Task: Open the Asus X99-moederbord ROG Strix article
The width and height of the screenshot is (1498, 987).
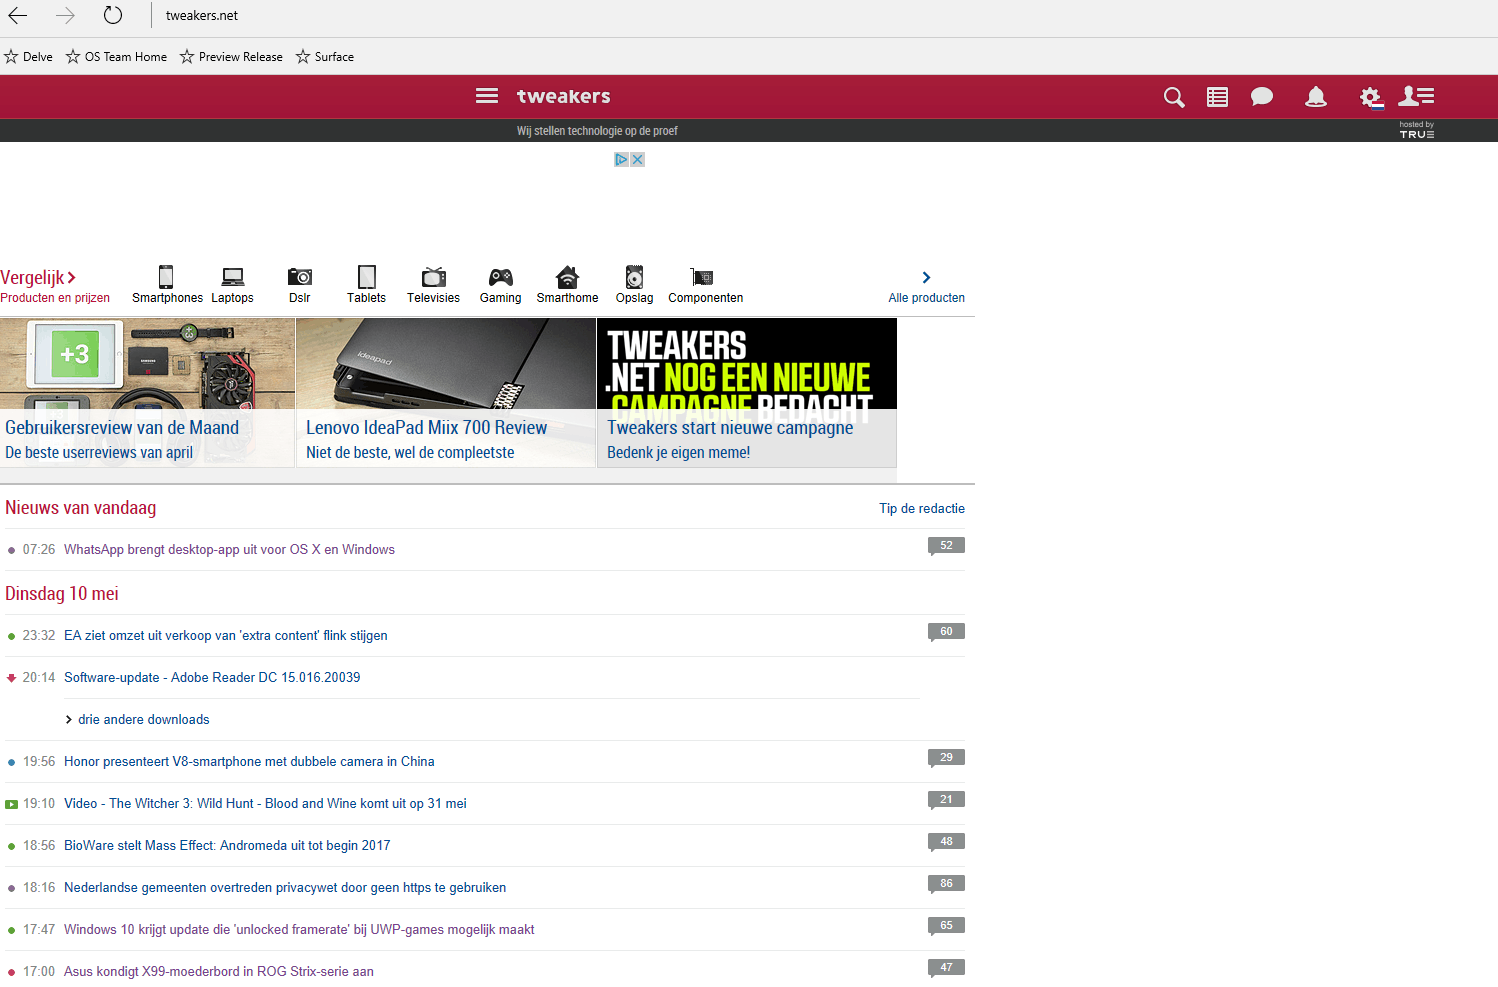Action: coord(219,971)
